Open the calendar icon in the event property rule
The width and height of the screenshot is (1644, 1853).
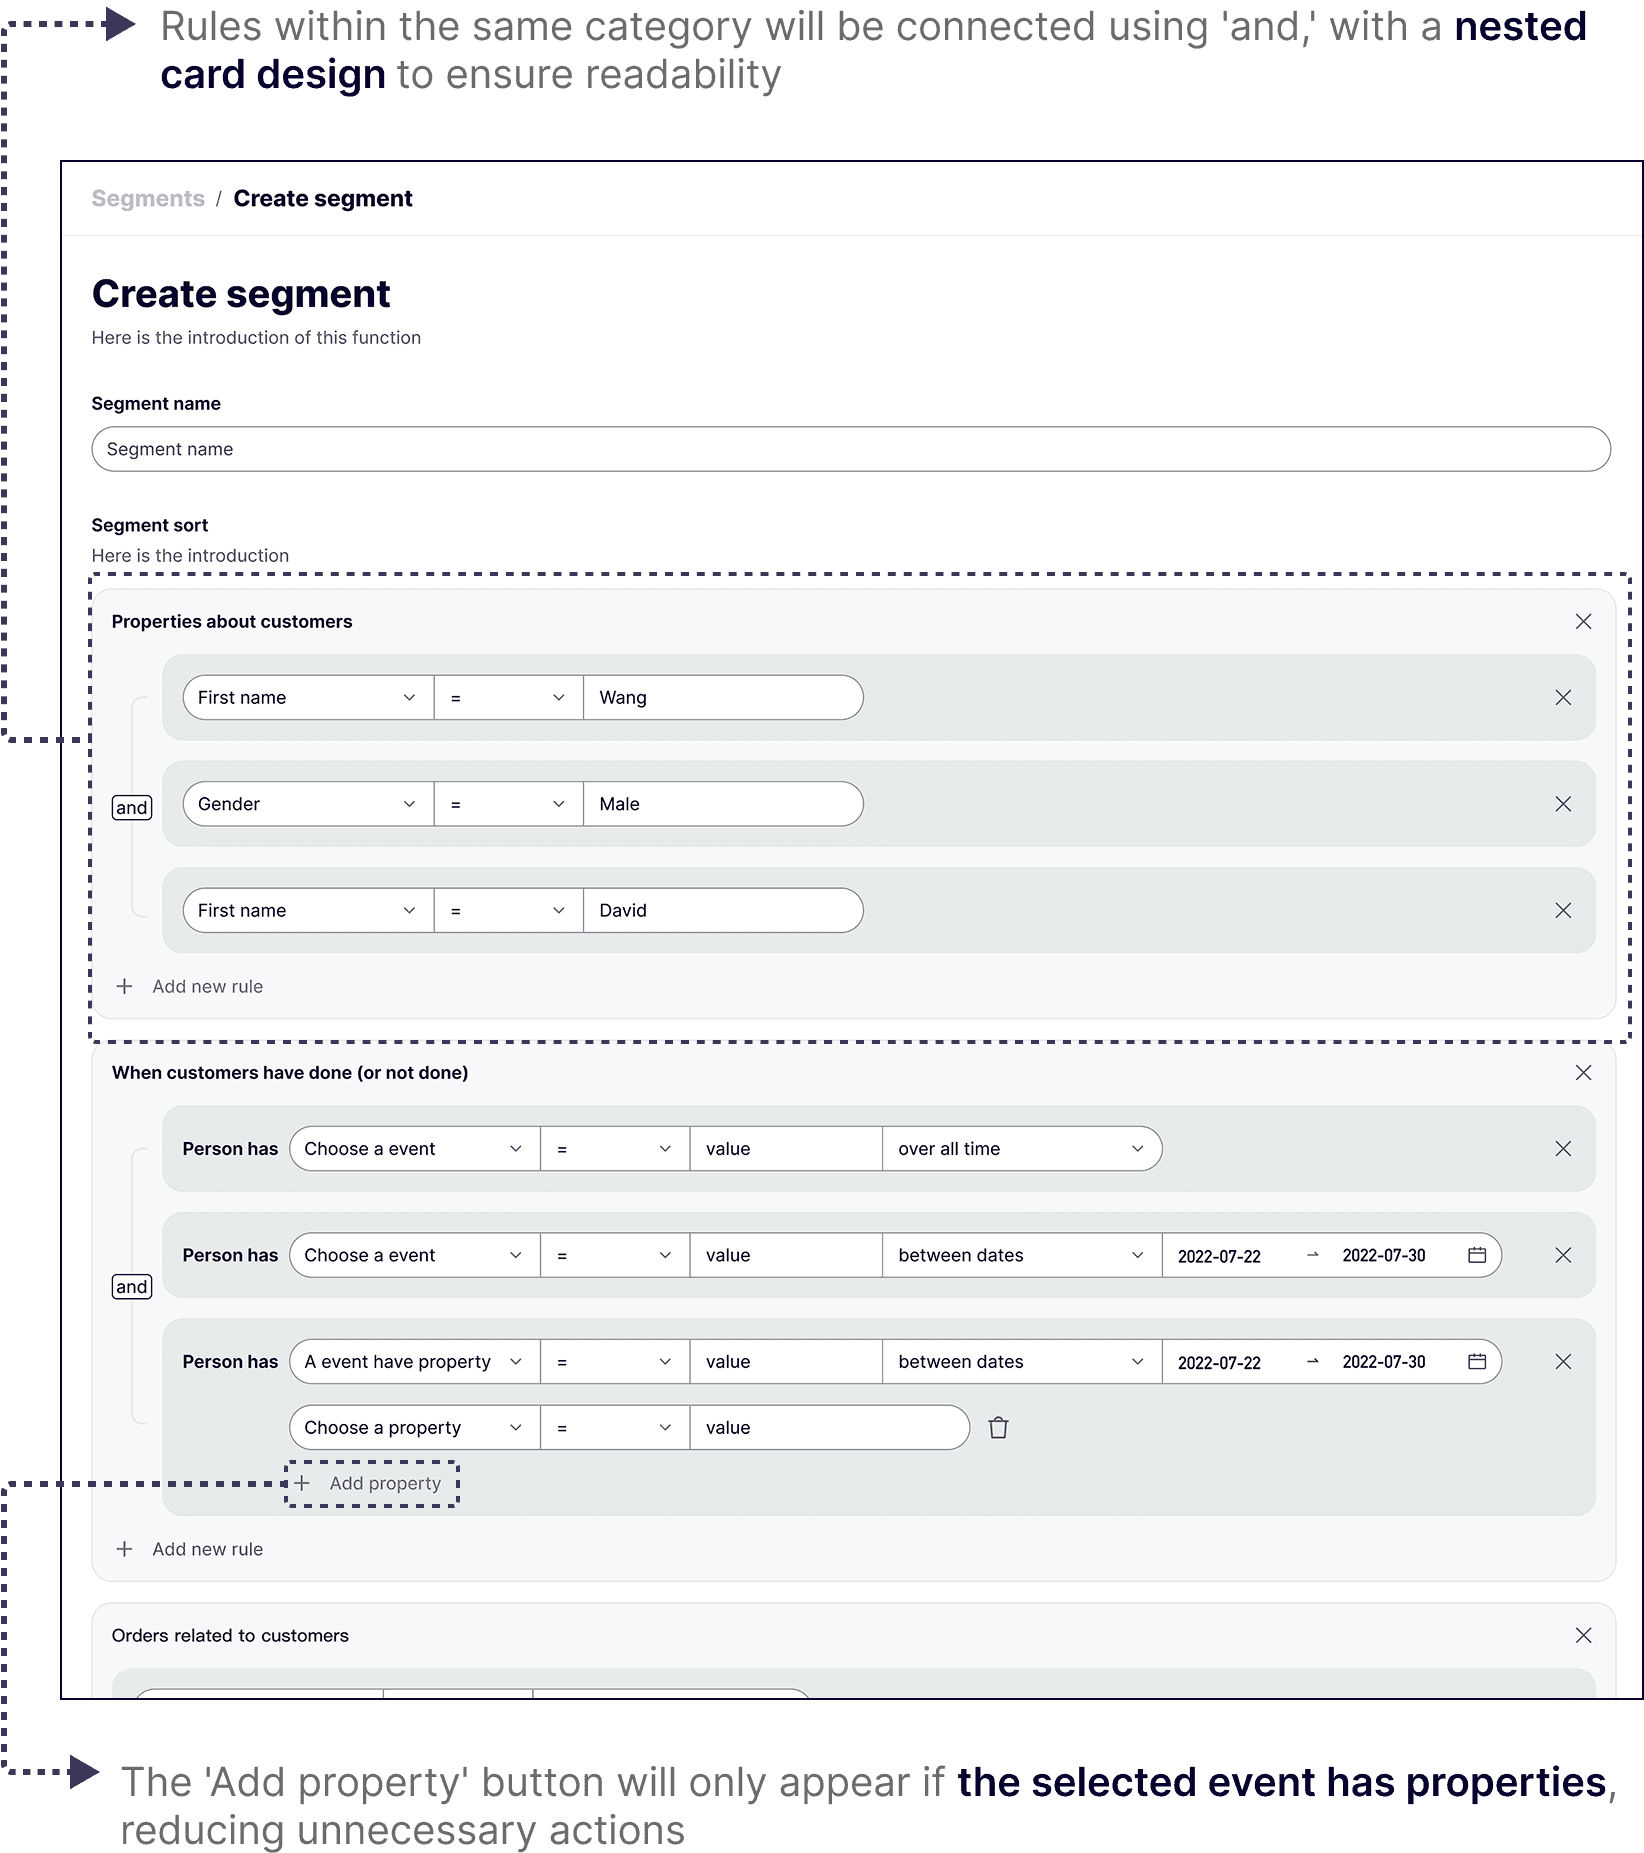point(1477,1361)
